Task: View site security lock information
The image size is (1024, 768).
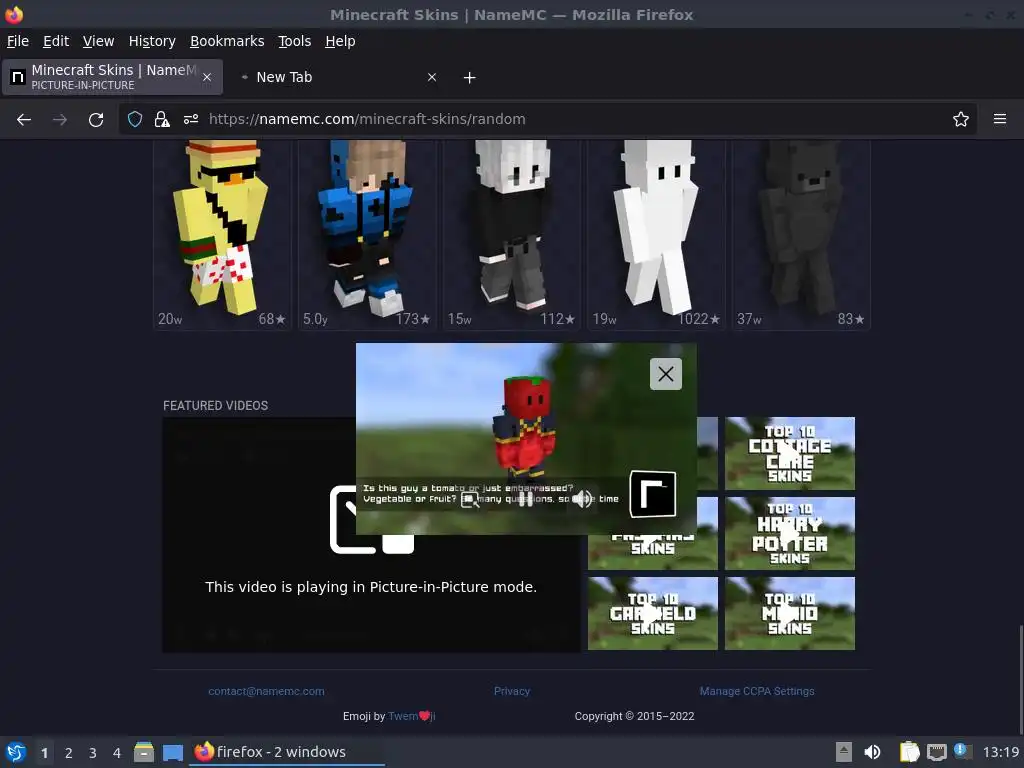Action: [x=162, y=119]
